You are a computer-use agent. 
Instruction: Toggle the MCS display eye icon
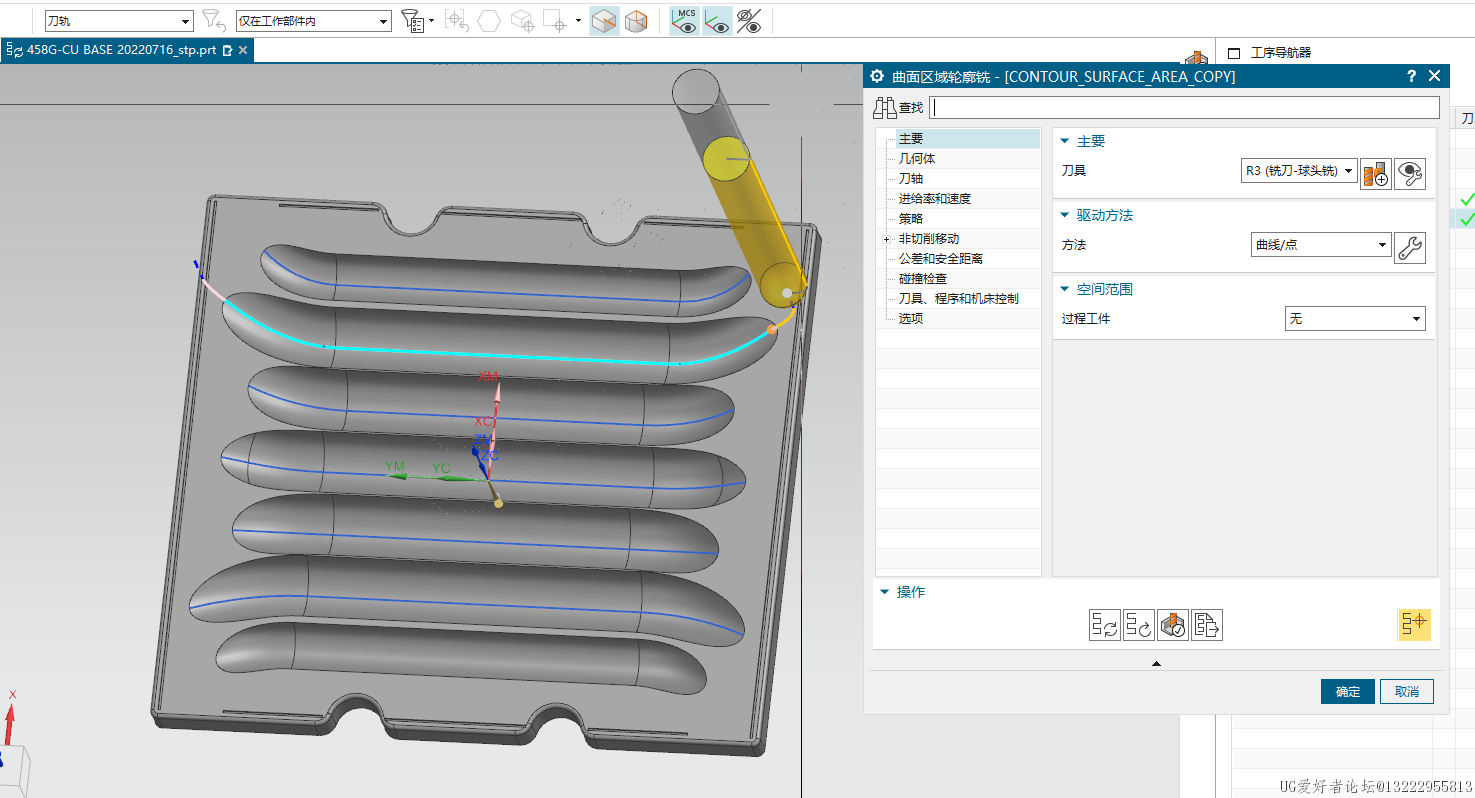(x=684, y=21)
